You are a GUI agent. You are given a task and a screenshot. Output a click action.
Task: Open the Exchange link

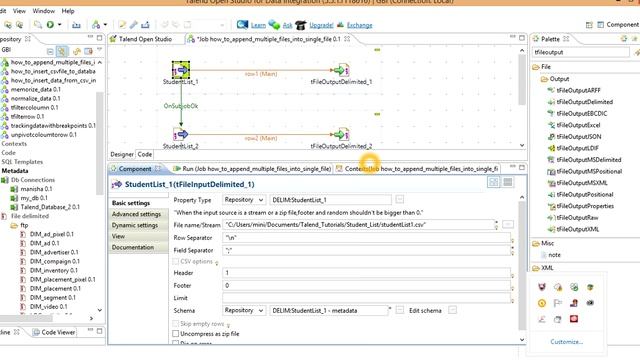359,25
